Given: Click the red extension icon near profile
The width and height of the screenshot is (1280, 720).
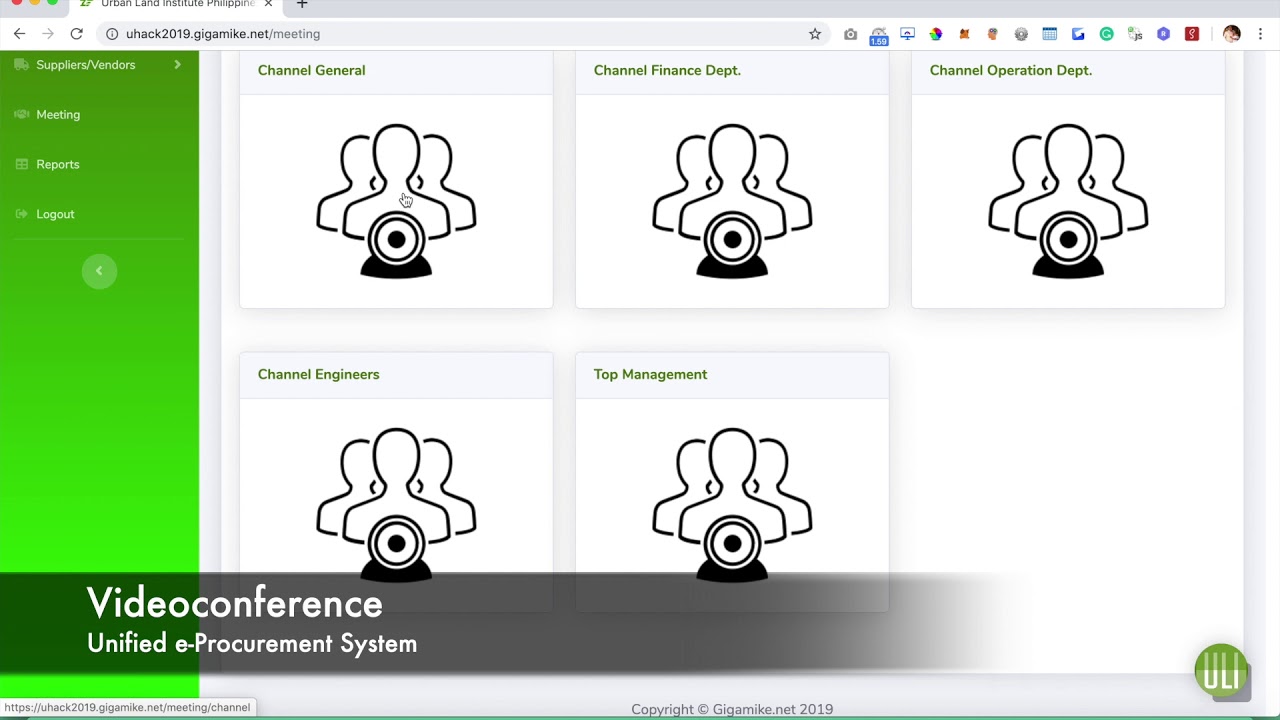Looking at the screenshot, I should coord(1192,34).
